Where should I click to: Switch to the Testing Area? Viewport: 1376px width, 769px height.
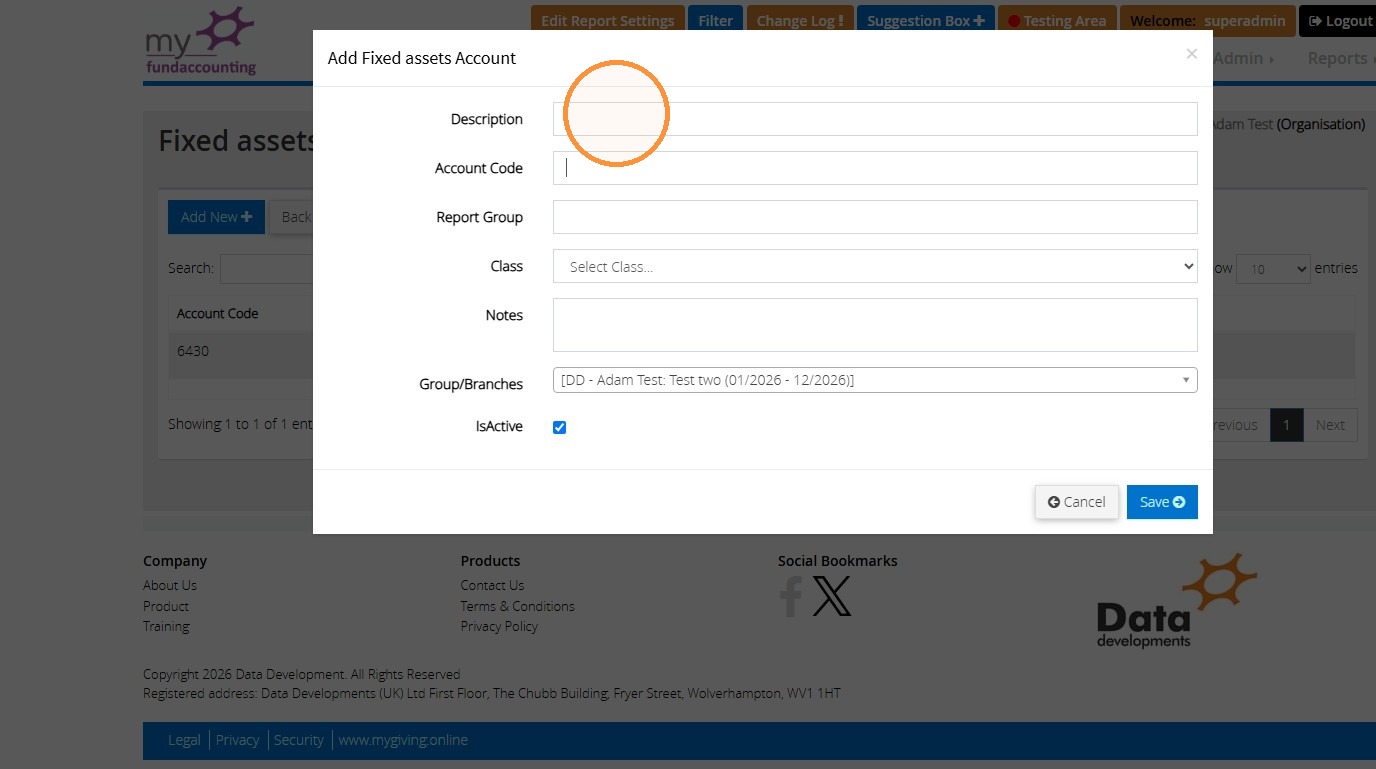tap(1057, 20)
